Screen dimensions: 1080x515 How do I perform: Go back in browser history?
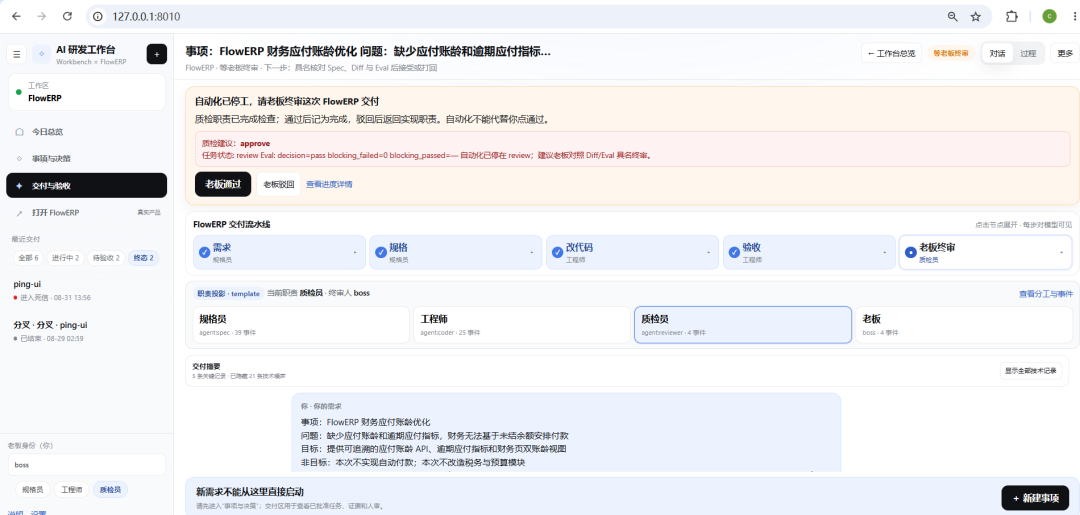point(17,16)
